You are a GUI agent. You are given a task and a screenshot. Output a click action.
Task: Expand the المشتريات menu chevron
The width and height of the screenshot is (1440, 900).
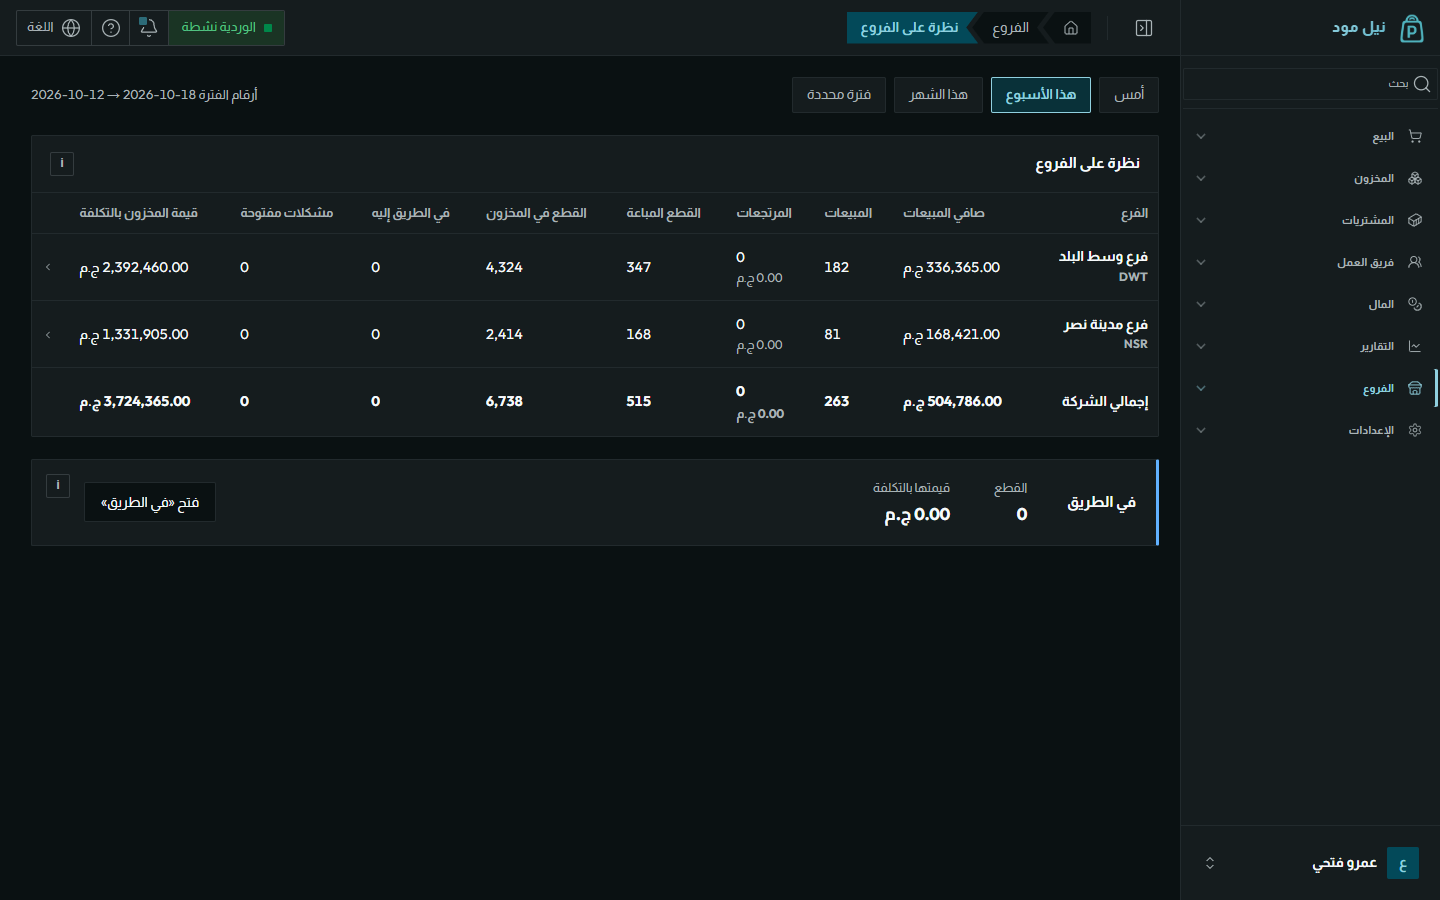[1201, 220]
